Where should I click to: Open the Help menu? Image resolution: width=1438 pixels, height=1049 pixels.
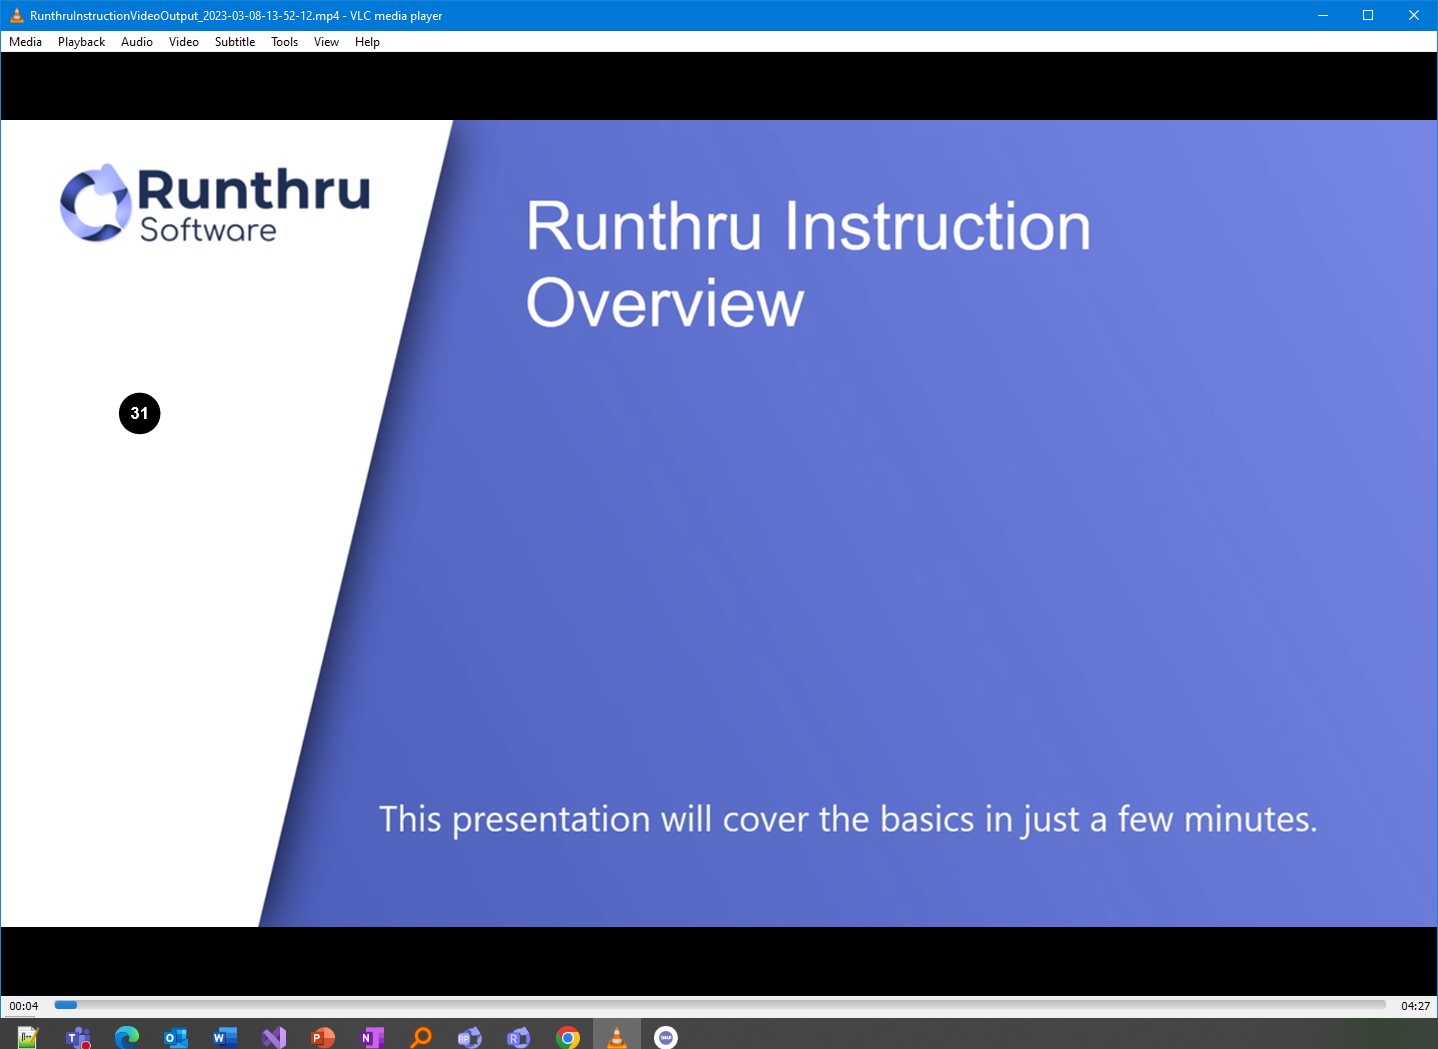click(367, 42)
